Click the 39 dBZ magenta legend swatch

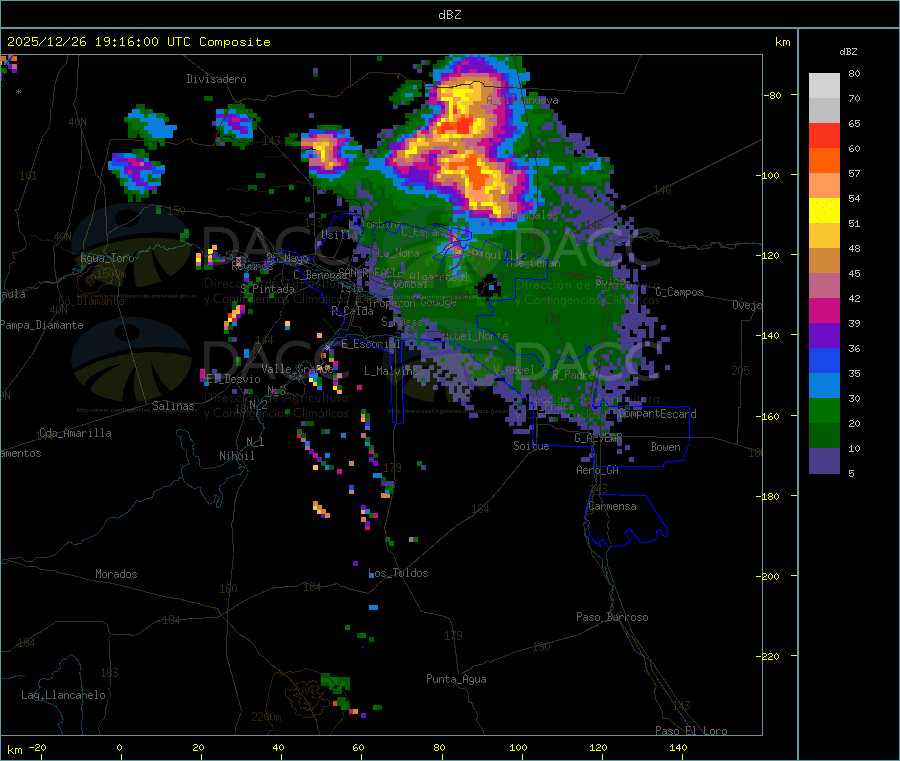824,310
